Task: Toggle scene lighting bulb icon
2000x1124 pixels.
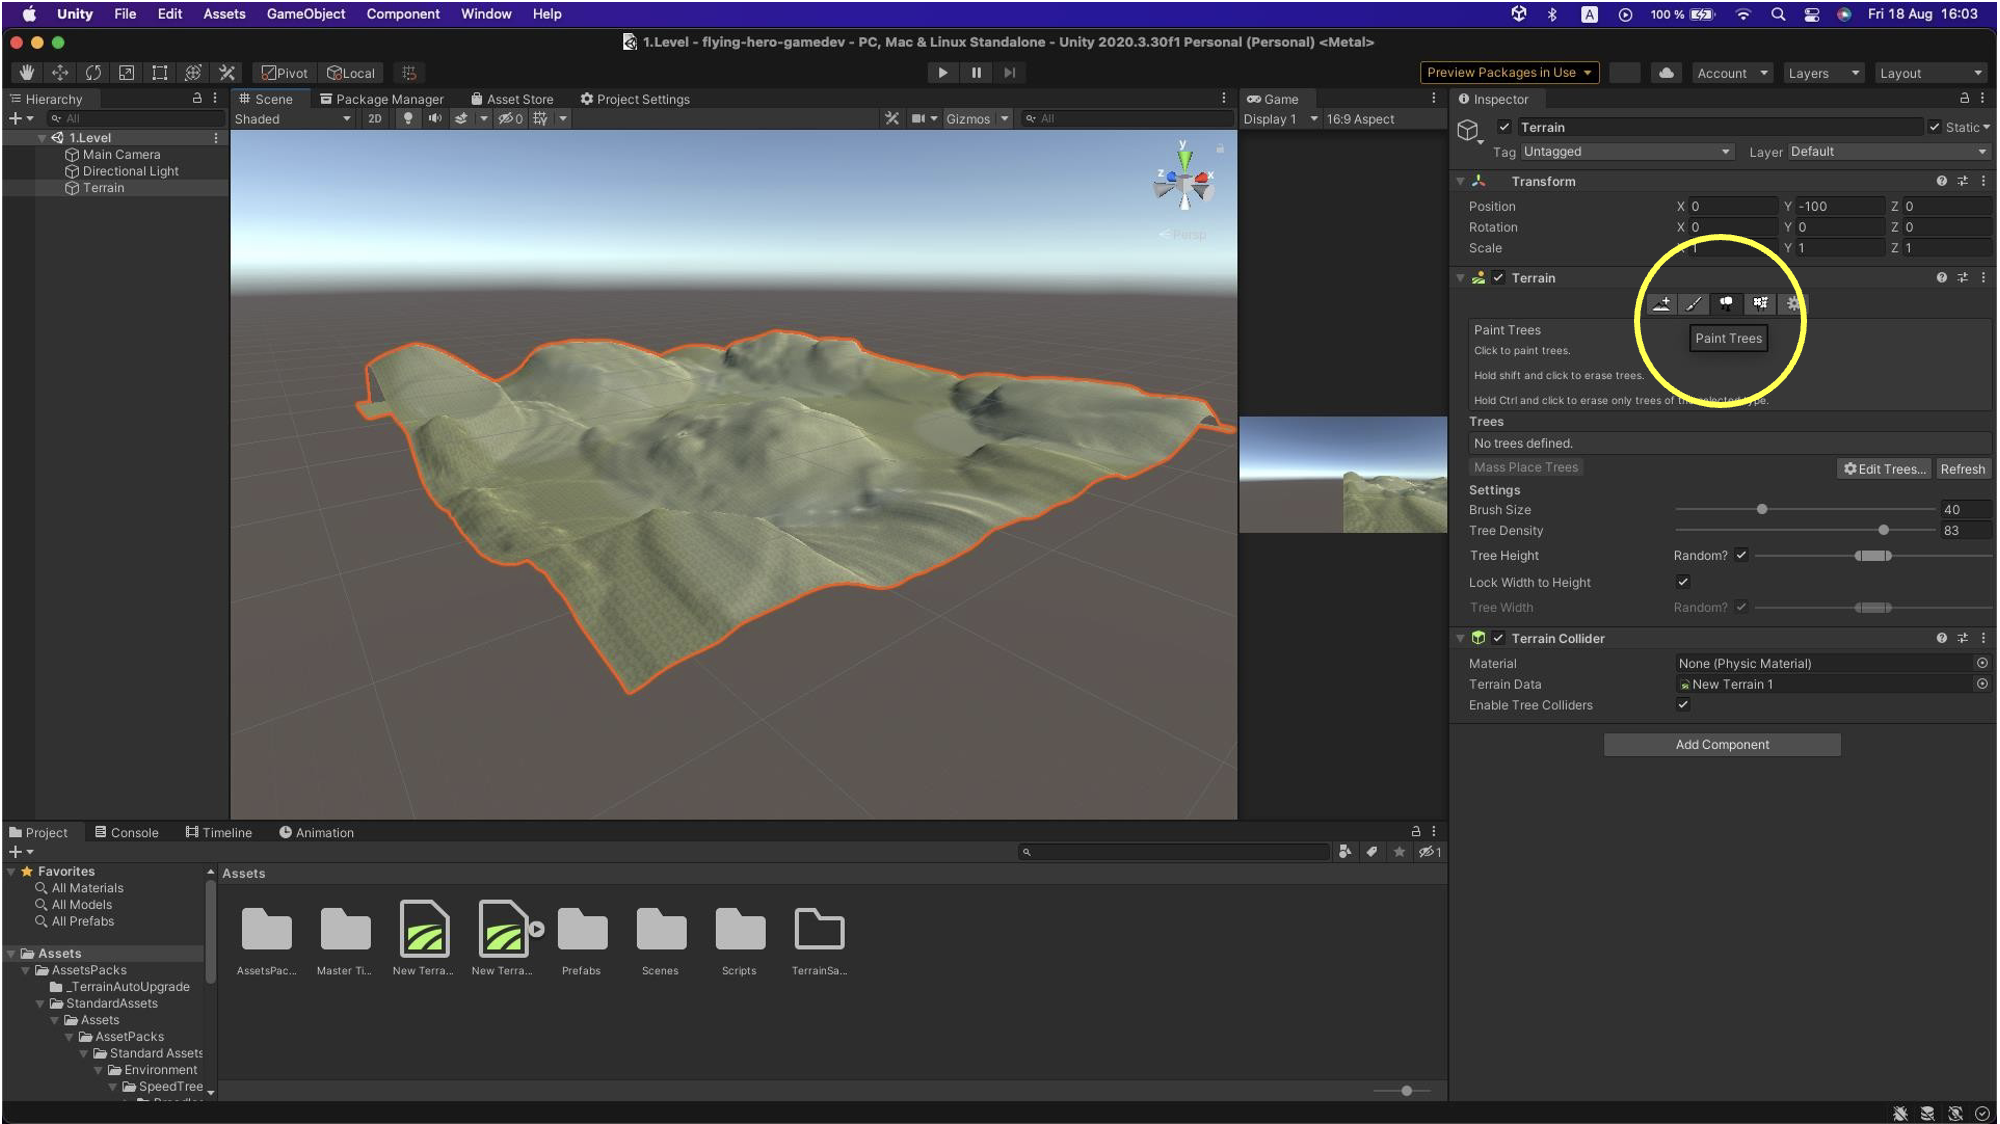Action: (x=408, y=119)
